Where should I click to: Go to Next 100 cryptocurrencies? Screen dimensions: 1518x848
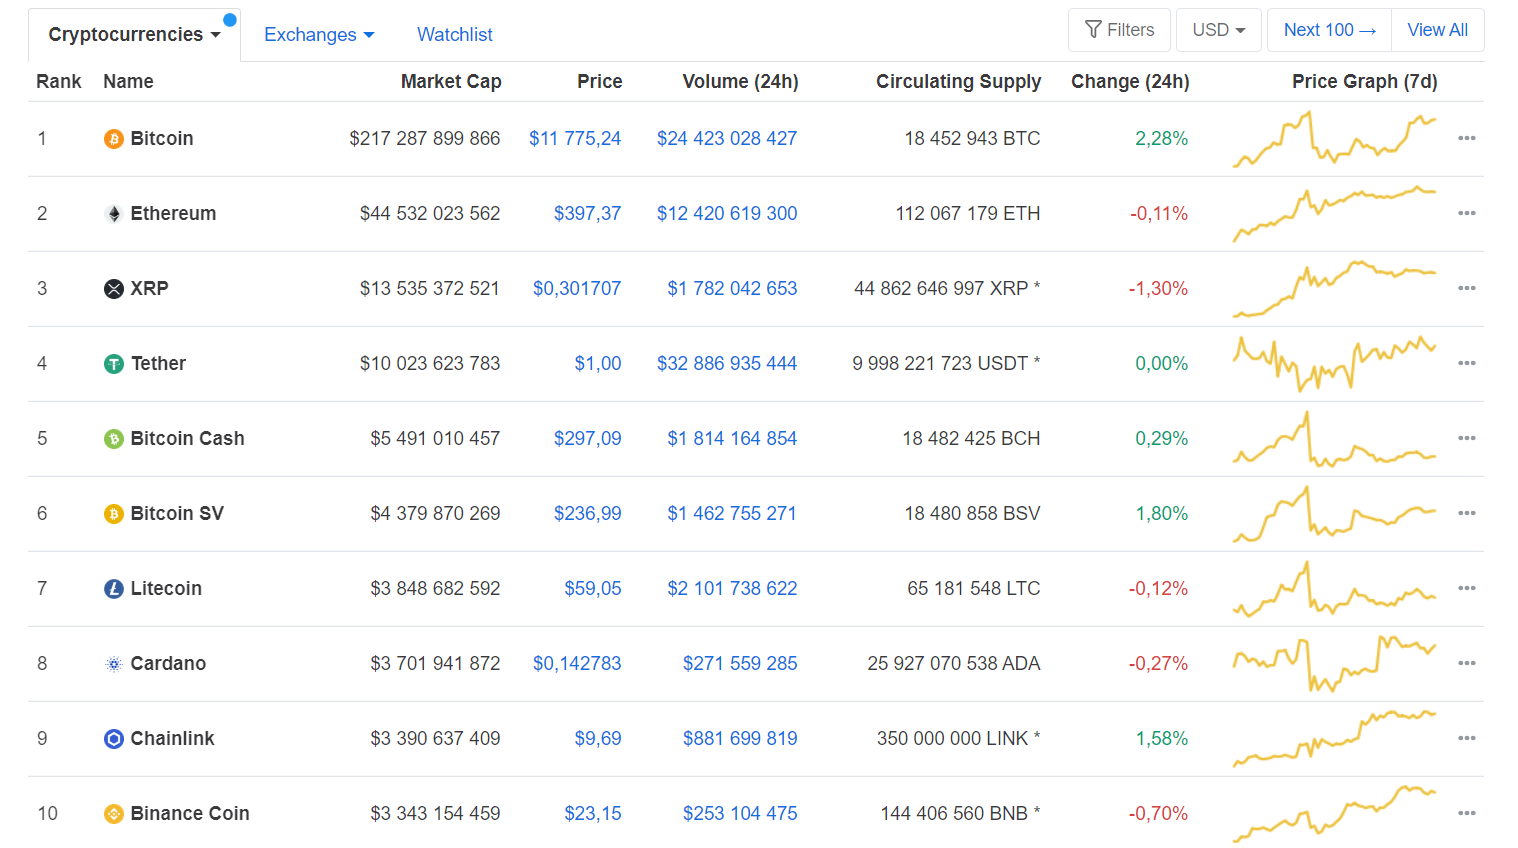[1329, 30]
